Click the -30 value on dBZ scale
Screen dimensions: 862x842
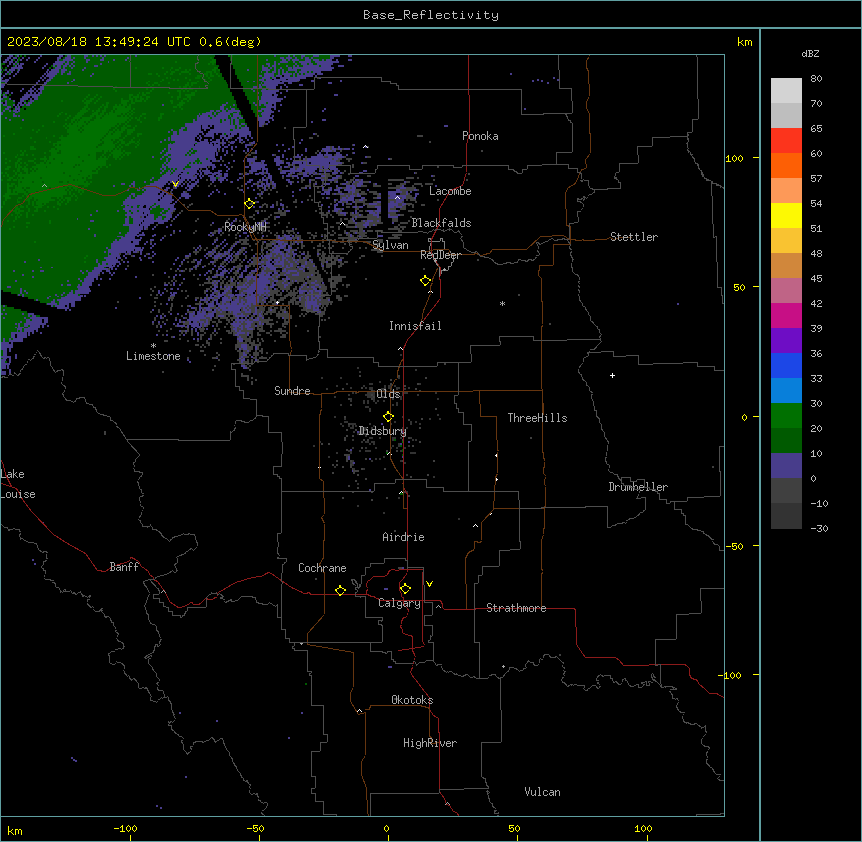pos(819,528)
